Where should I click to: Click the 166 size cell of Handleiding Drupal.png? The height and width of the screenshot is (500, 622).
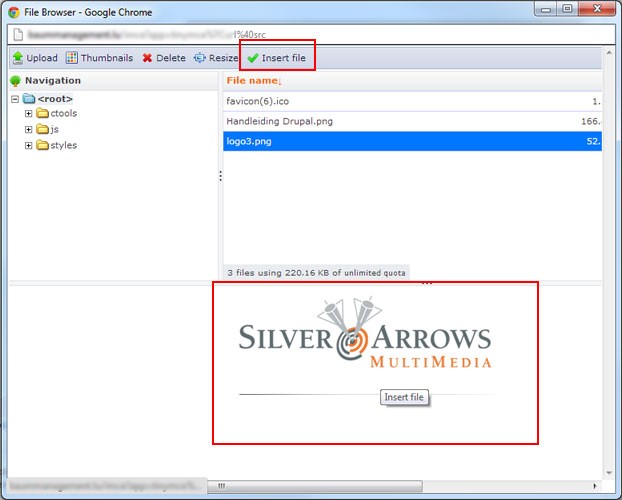pos(591,121)
